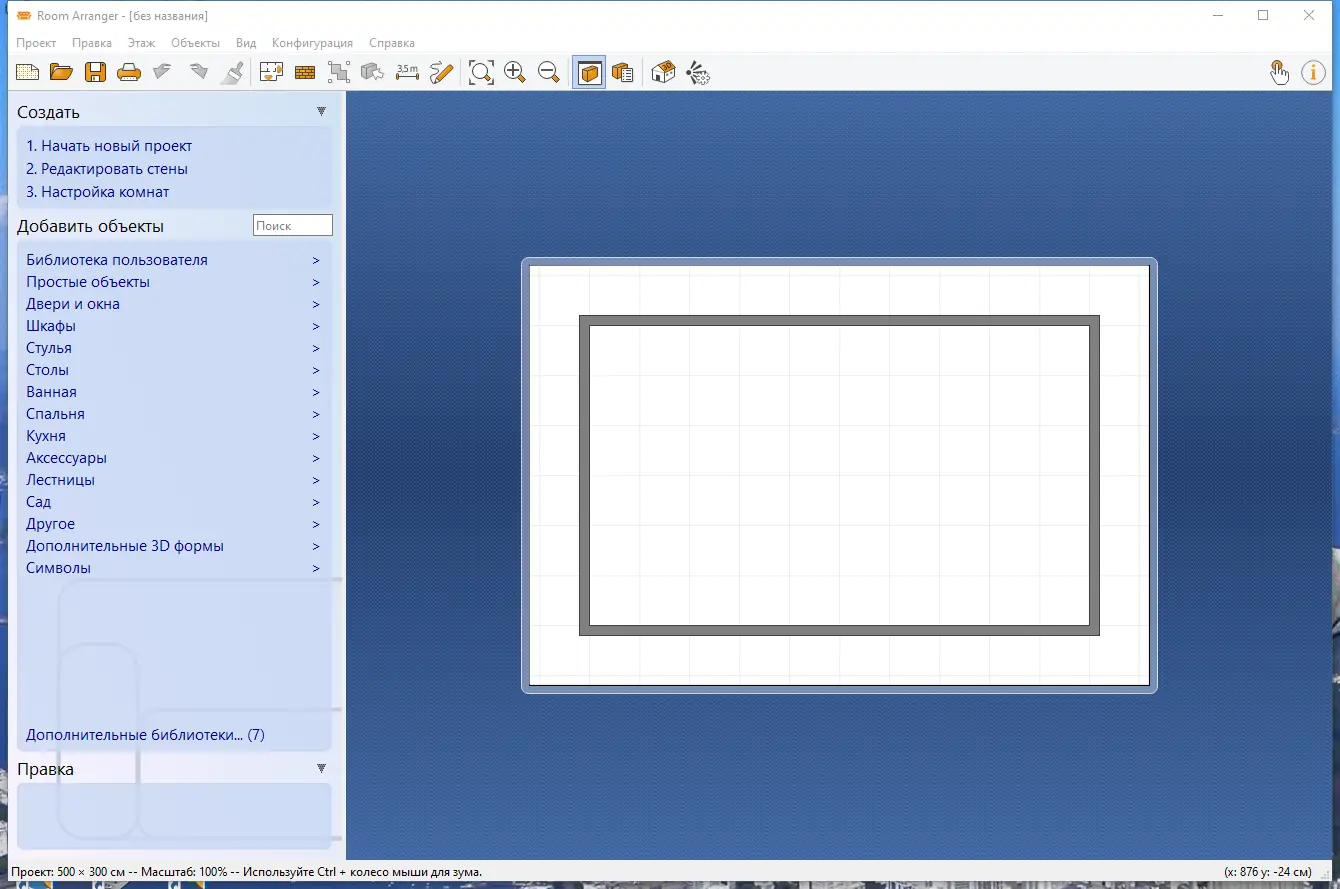Click the zoom in magnifier icon
The image size is (1340, 889).
[515, 72]
